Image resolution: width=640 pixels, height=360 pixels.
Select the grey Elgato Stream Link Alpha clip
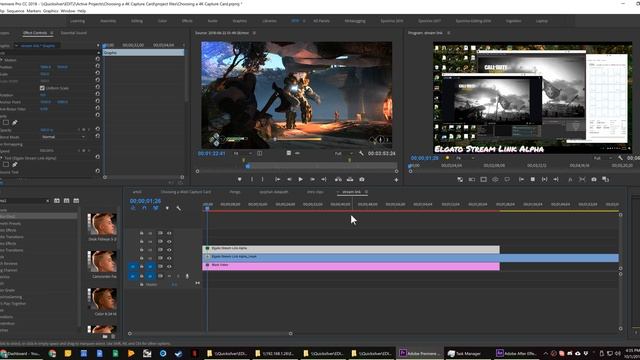coord(351,249)
